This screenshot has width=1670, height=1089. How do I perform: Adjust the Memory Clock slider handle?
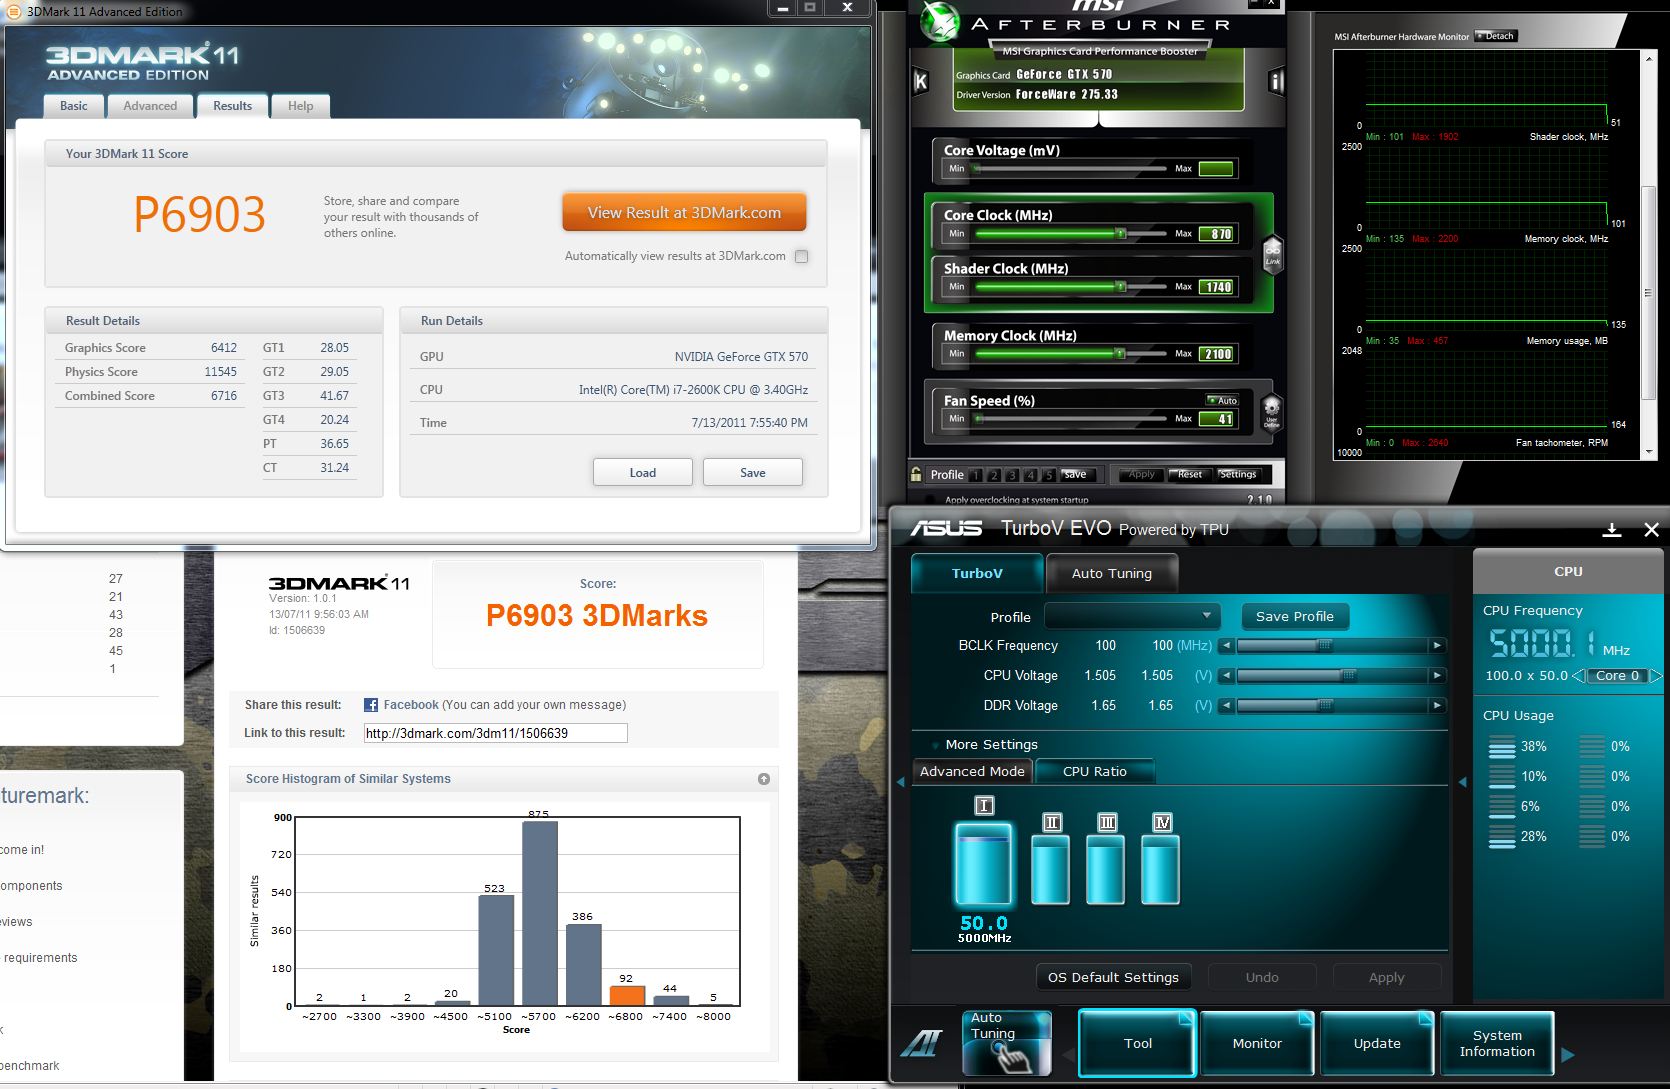(x=1121, y=353)
